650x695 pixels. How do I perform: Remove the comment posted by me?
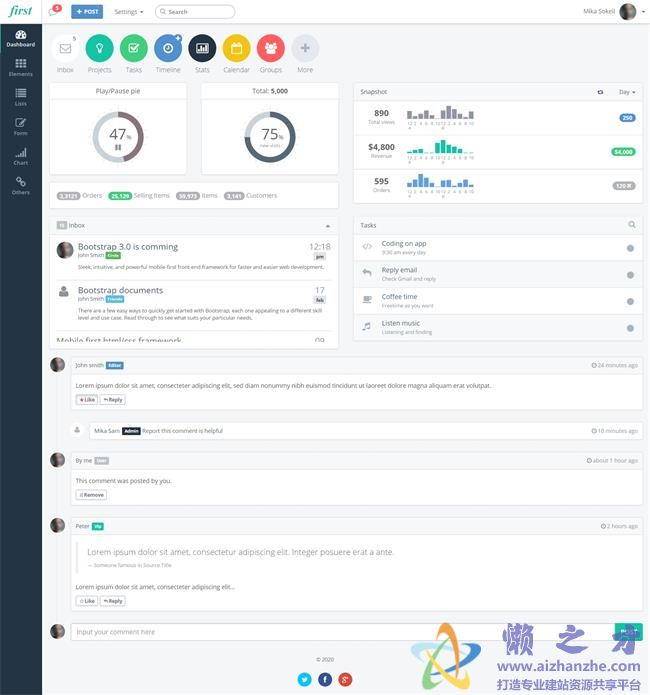[x=91, y=495]
